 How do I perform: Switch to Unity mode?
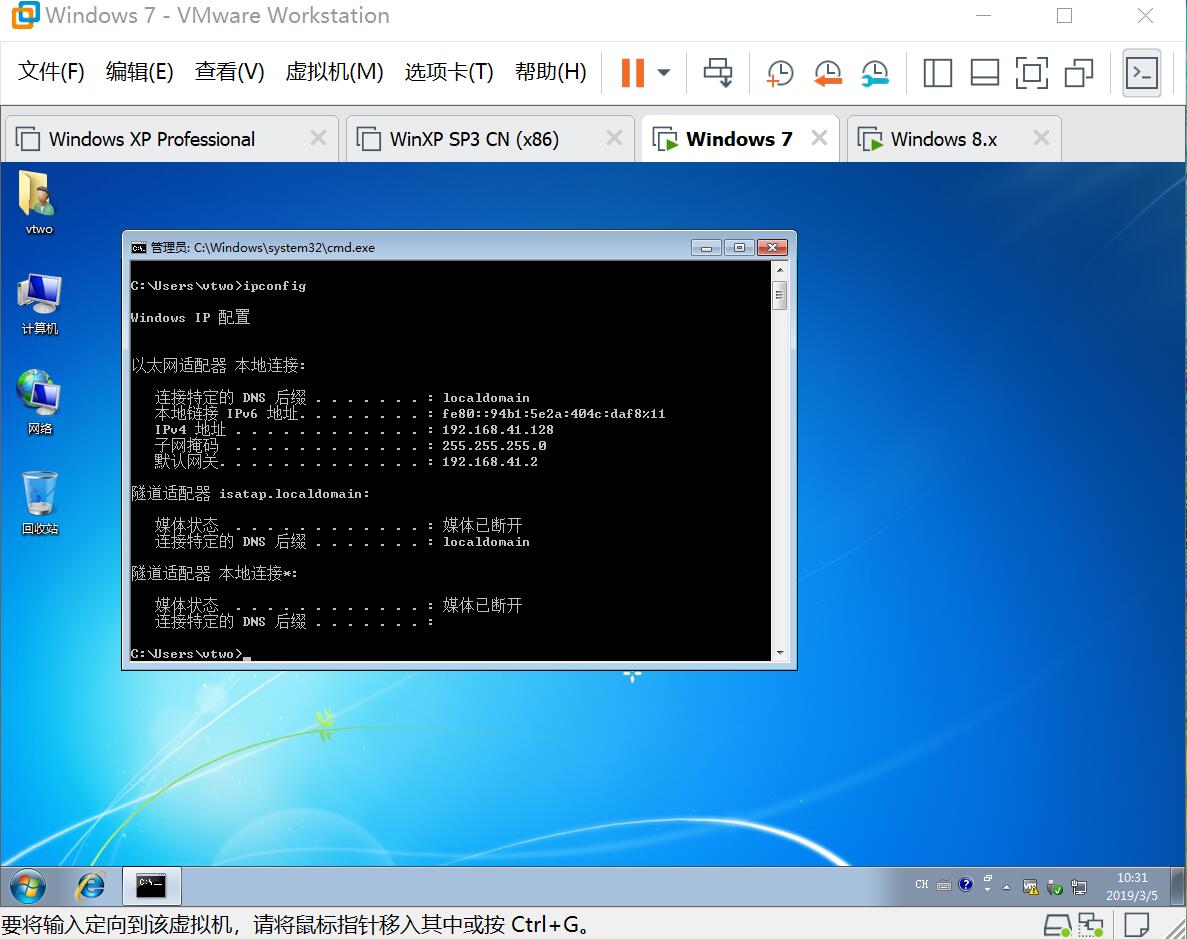pyautogui.click(x=1079, y=73)
